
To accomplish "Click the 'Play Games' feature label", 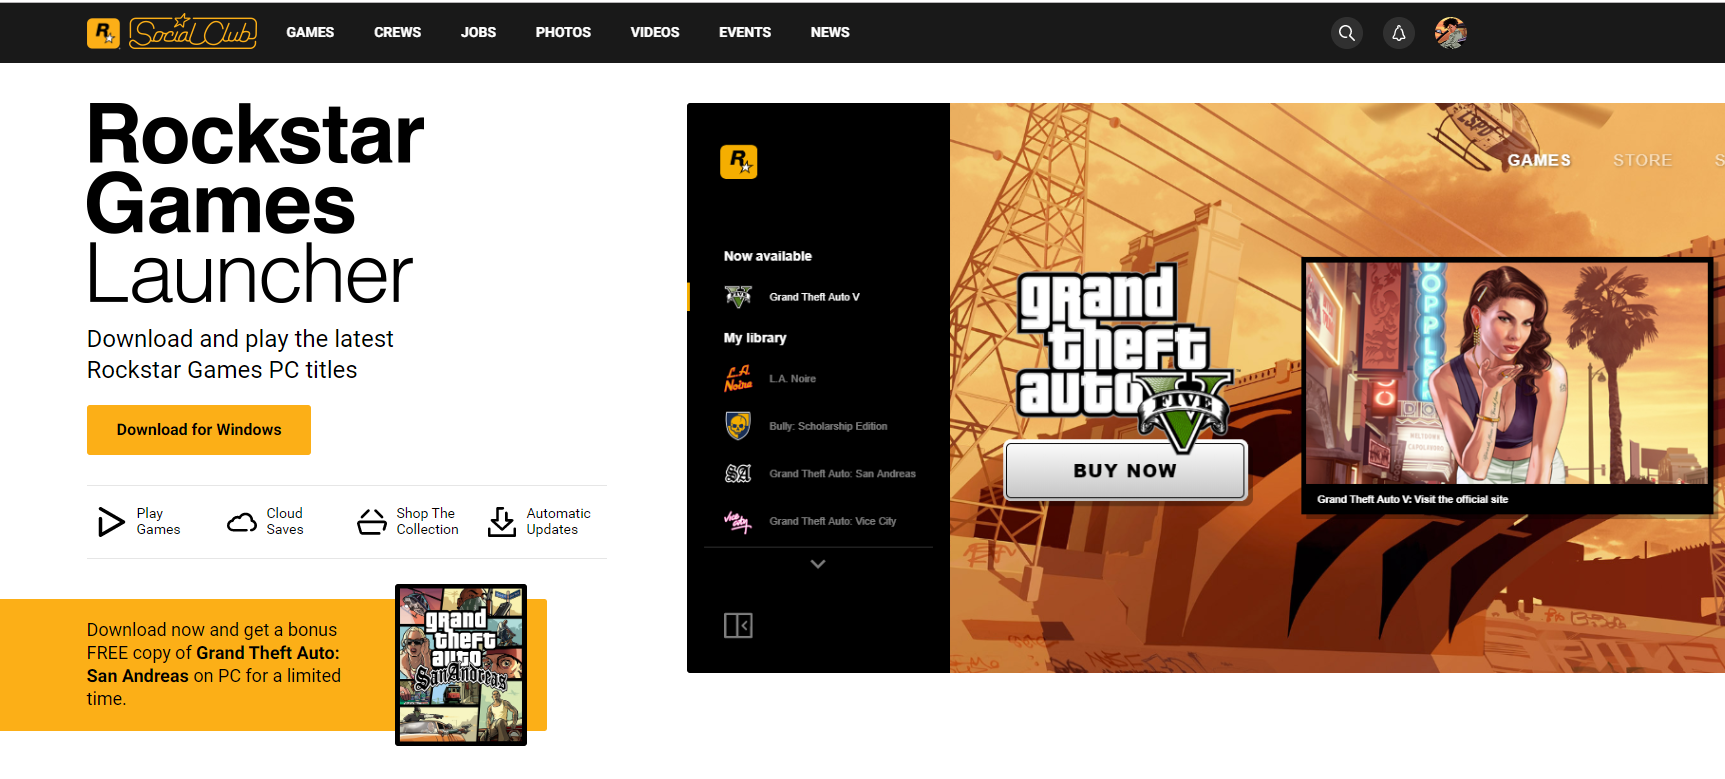I will [158, 521].
